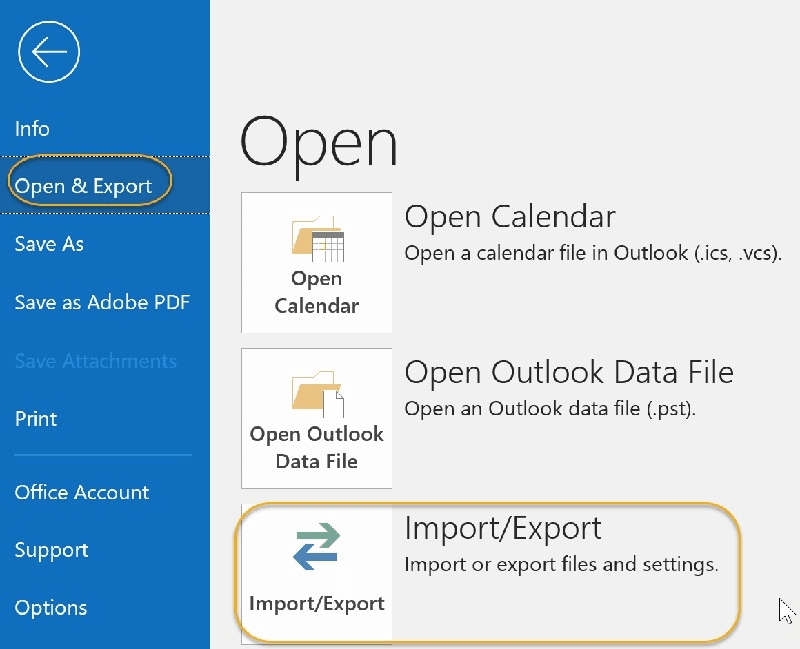The height and width of the screenshot is (649, 800).
Task: Click the Import/Export heading text
Action: (503, 528)
